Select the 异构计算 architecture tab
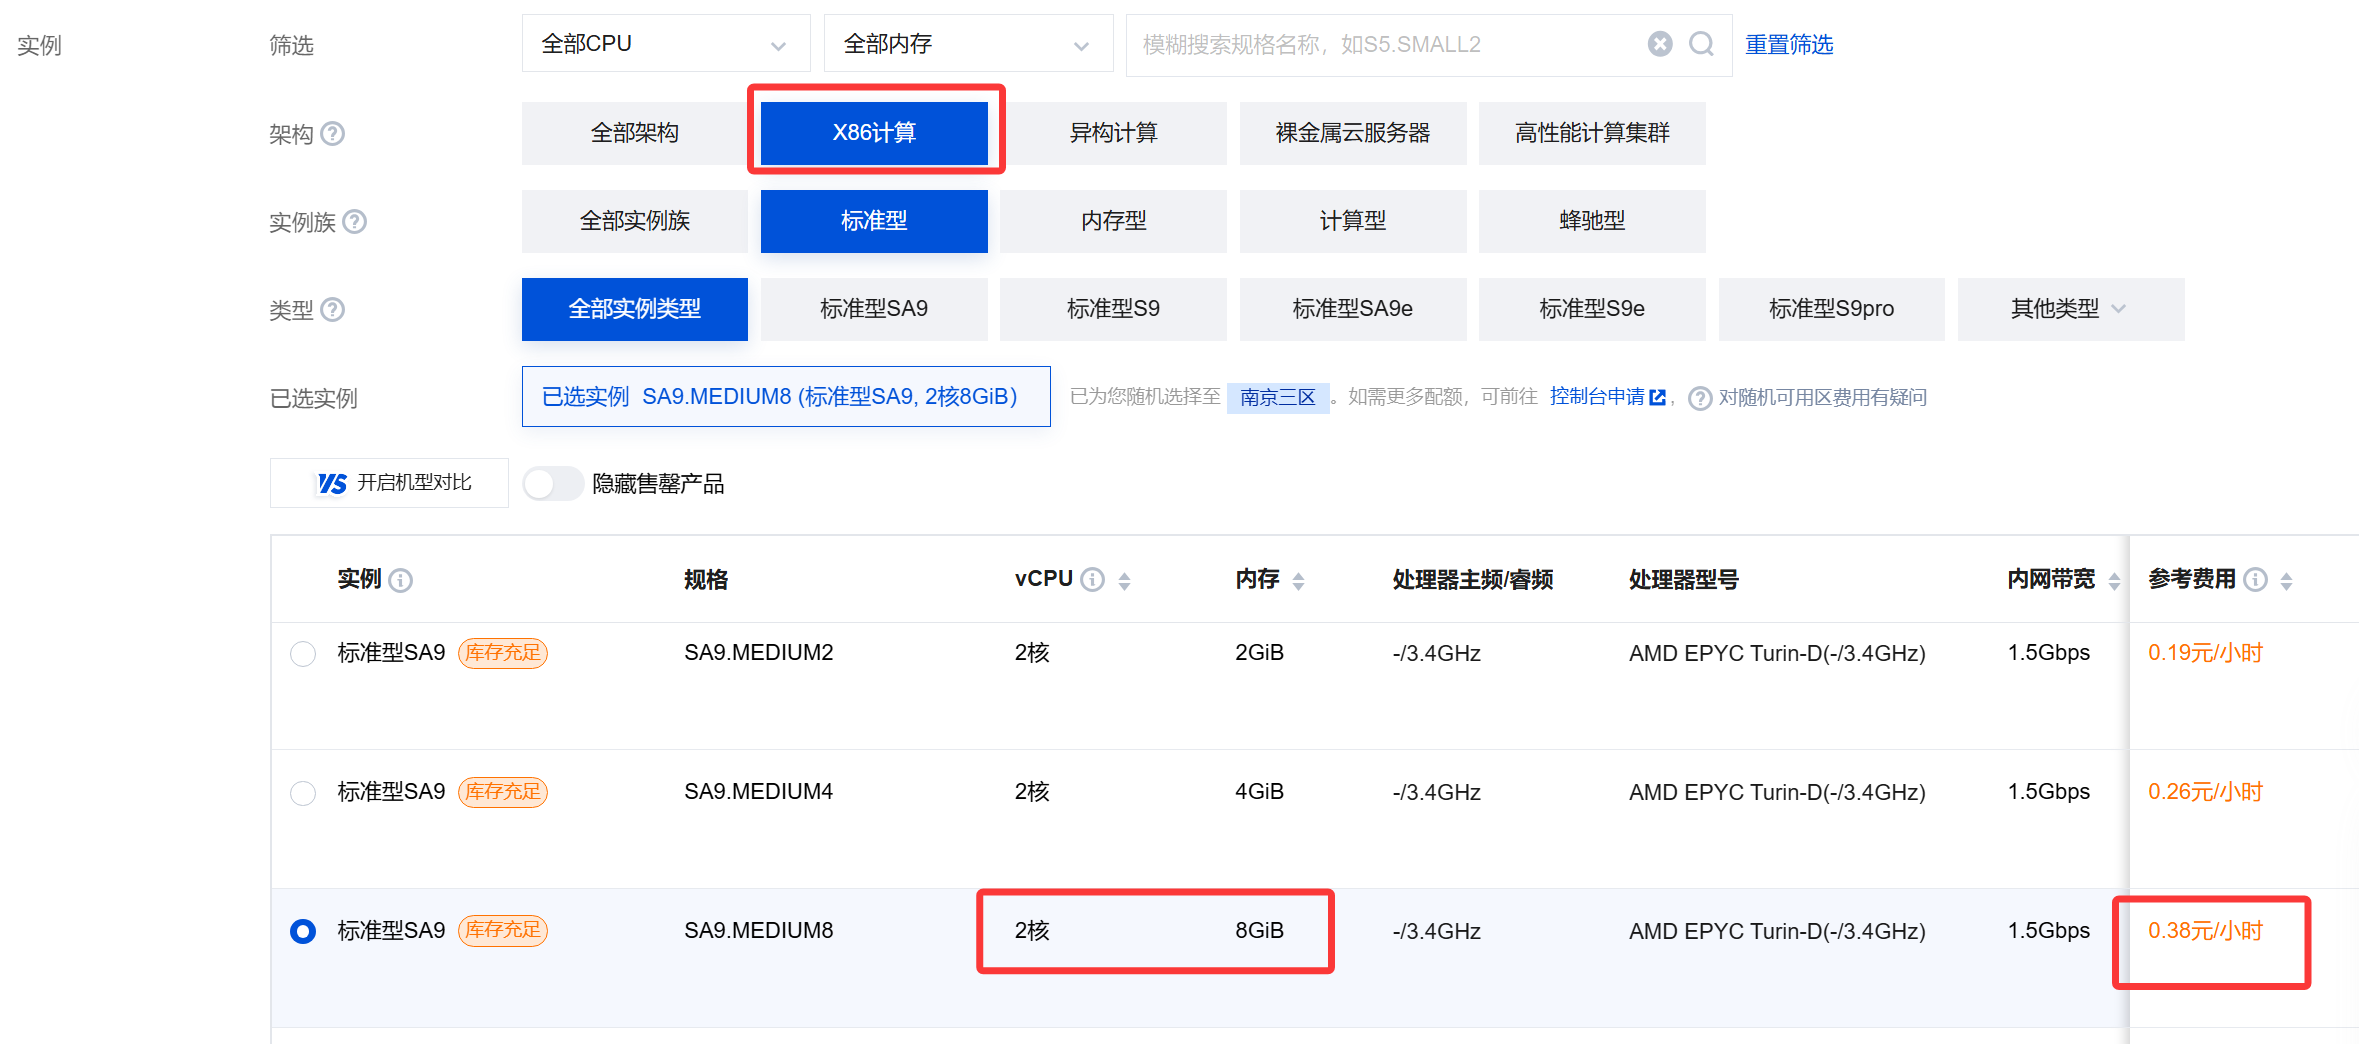Image resolution: width=2359 pixels, height=1044 pixels. [x=1113, y=133]
